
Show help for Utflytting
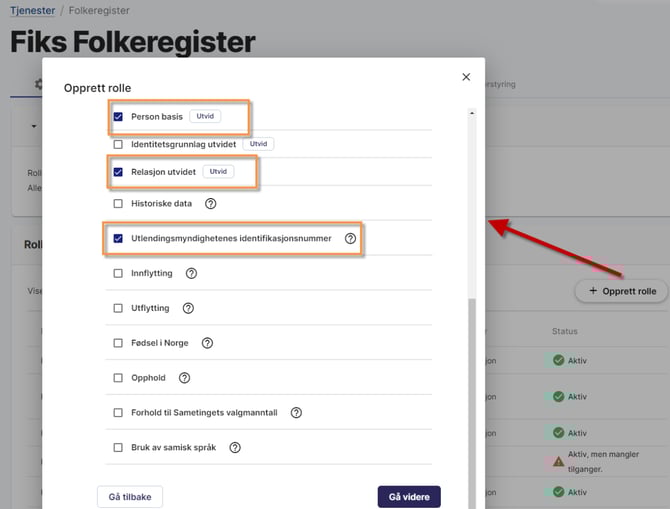188,308
